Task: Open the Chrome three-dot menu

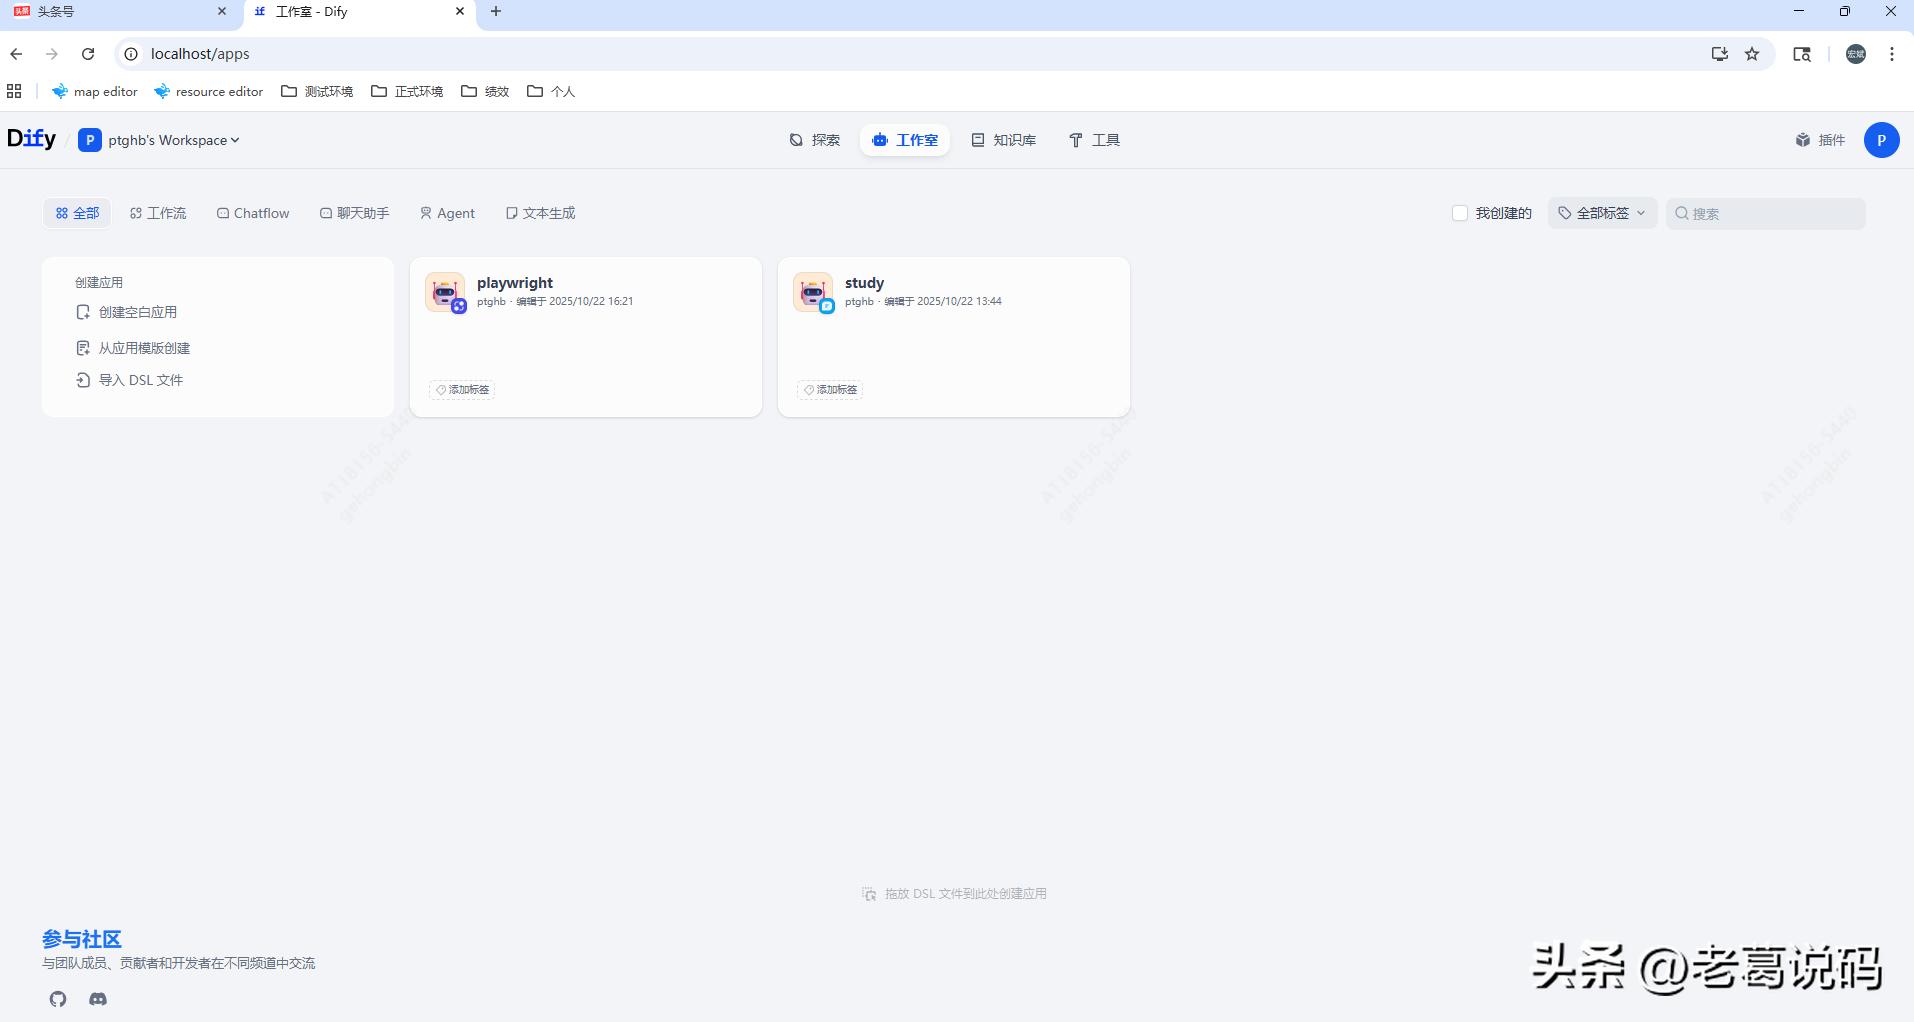Action: [1892, 54]
